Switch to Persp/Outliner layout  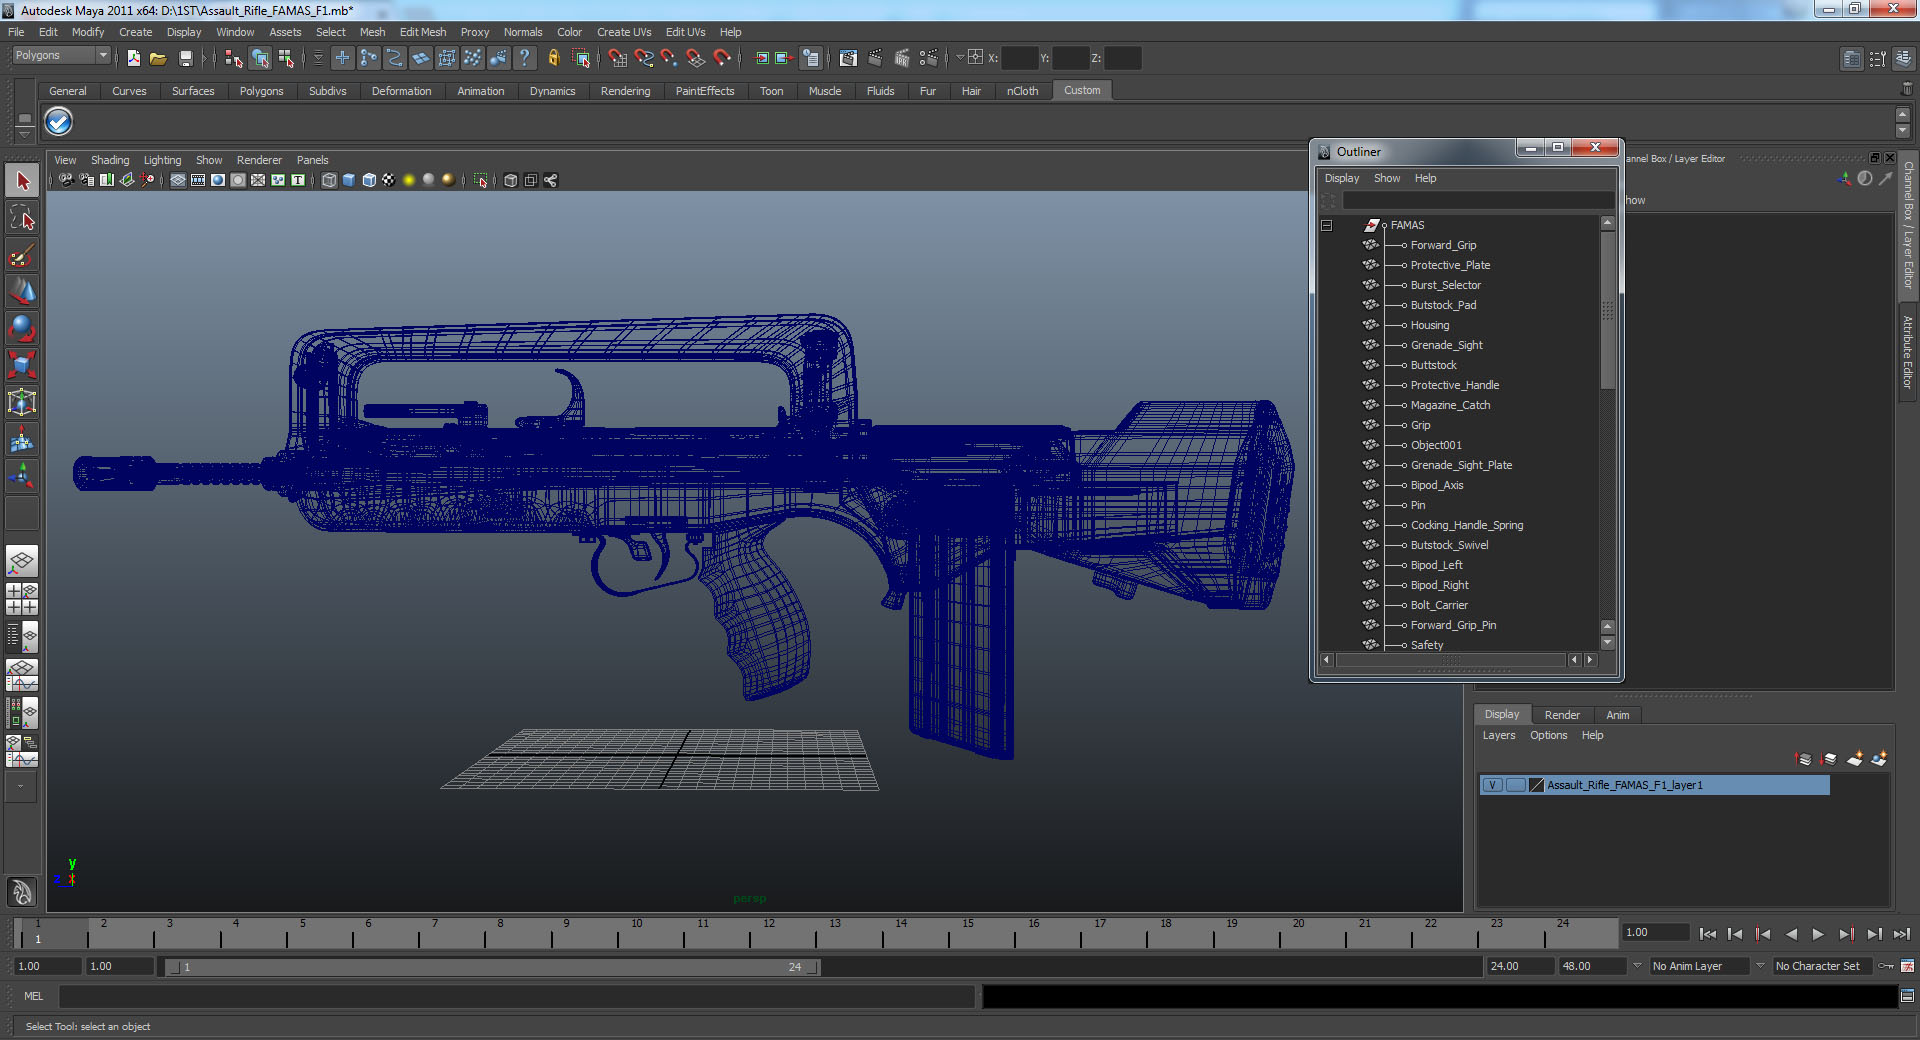click(22, 636)
